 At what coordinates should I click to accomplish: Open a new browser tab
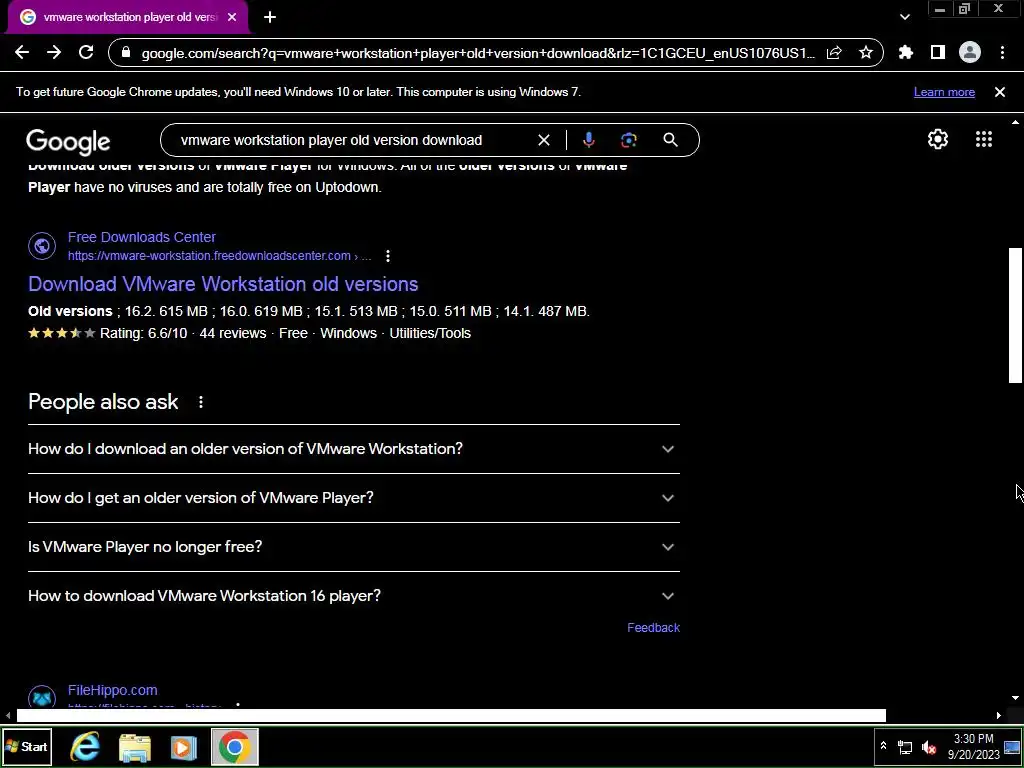[x=270, y=18]
